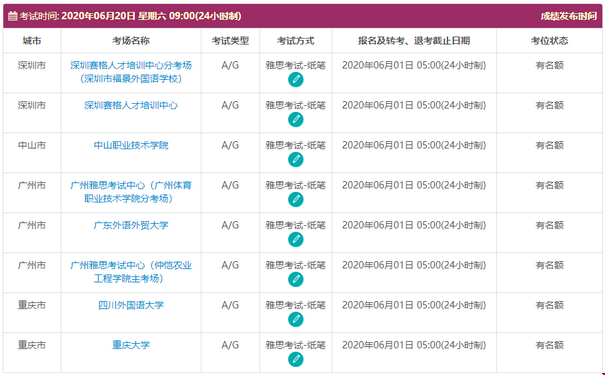The width and height of the screenshot is (605, 375).
Task: Click 雅思考试-纸笔 in 四川外国语大学 row
Action: tap(296, 305)
